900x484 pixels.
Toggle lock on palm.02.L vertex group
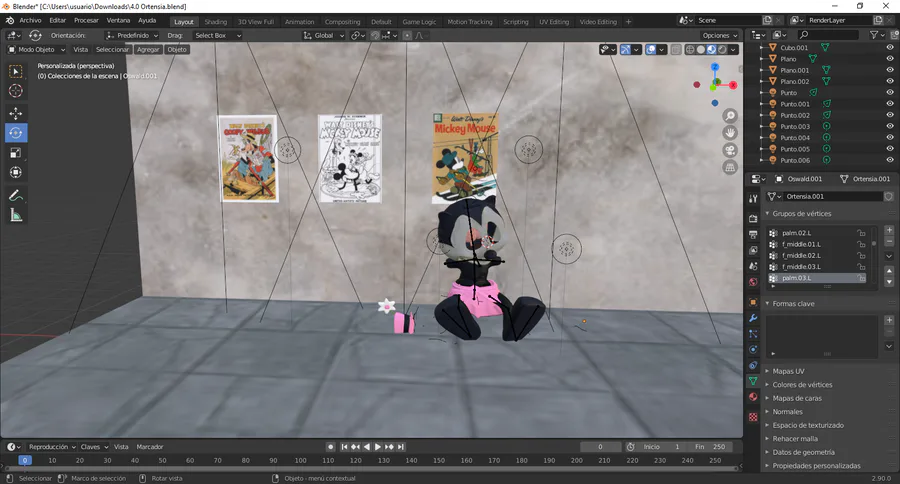tap(862, 233)
